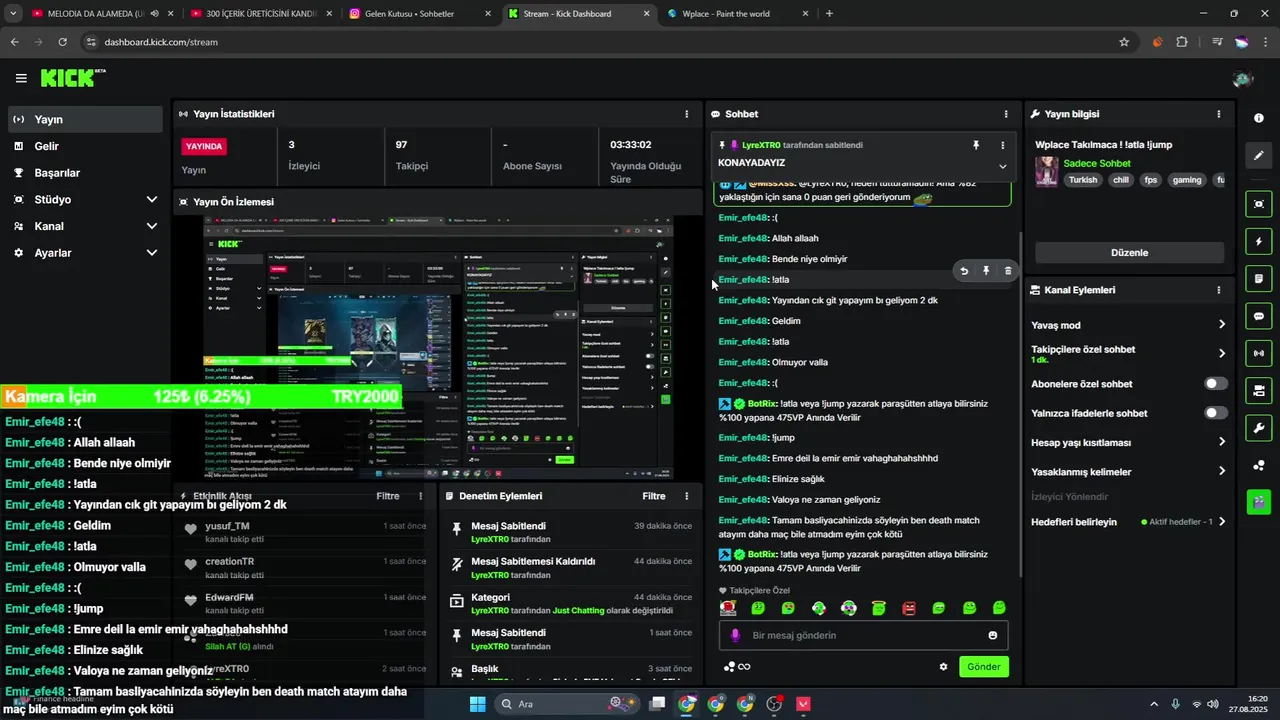The image size is (1280, 720).
Task: Open Hedefleri belirleyin goals arrow
Action: pyautogui.click(x=1221, y=522)
